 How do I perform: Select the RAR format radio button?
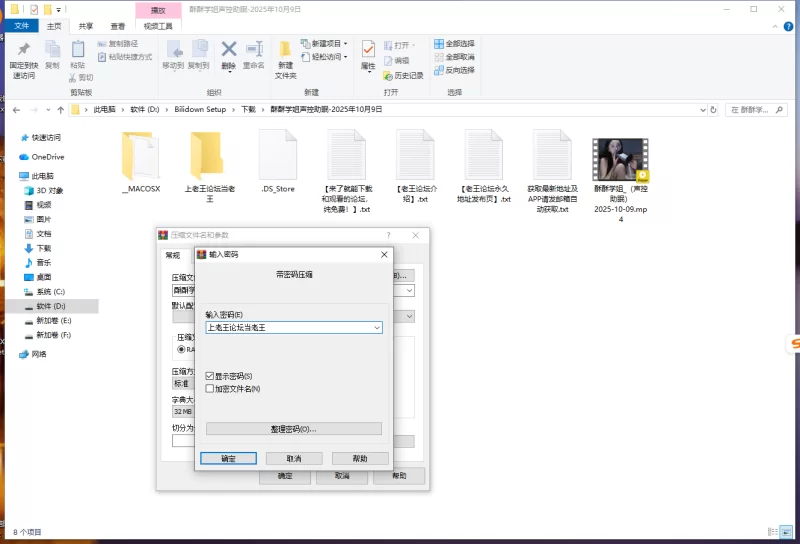pos(182,349)
